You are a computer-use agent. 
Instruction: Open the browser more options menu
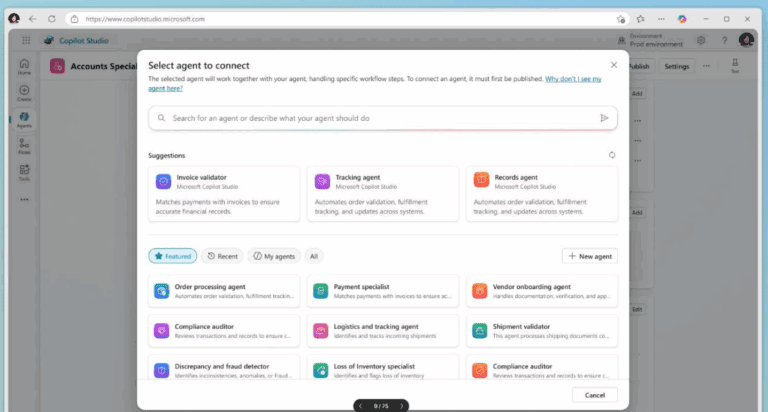click(x=661, y=19)
